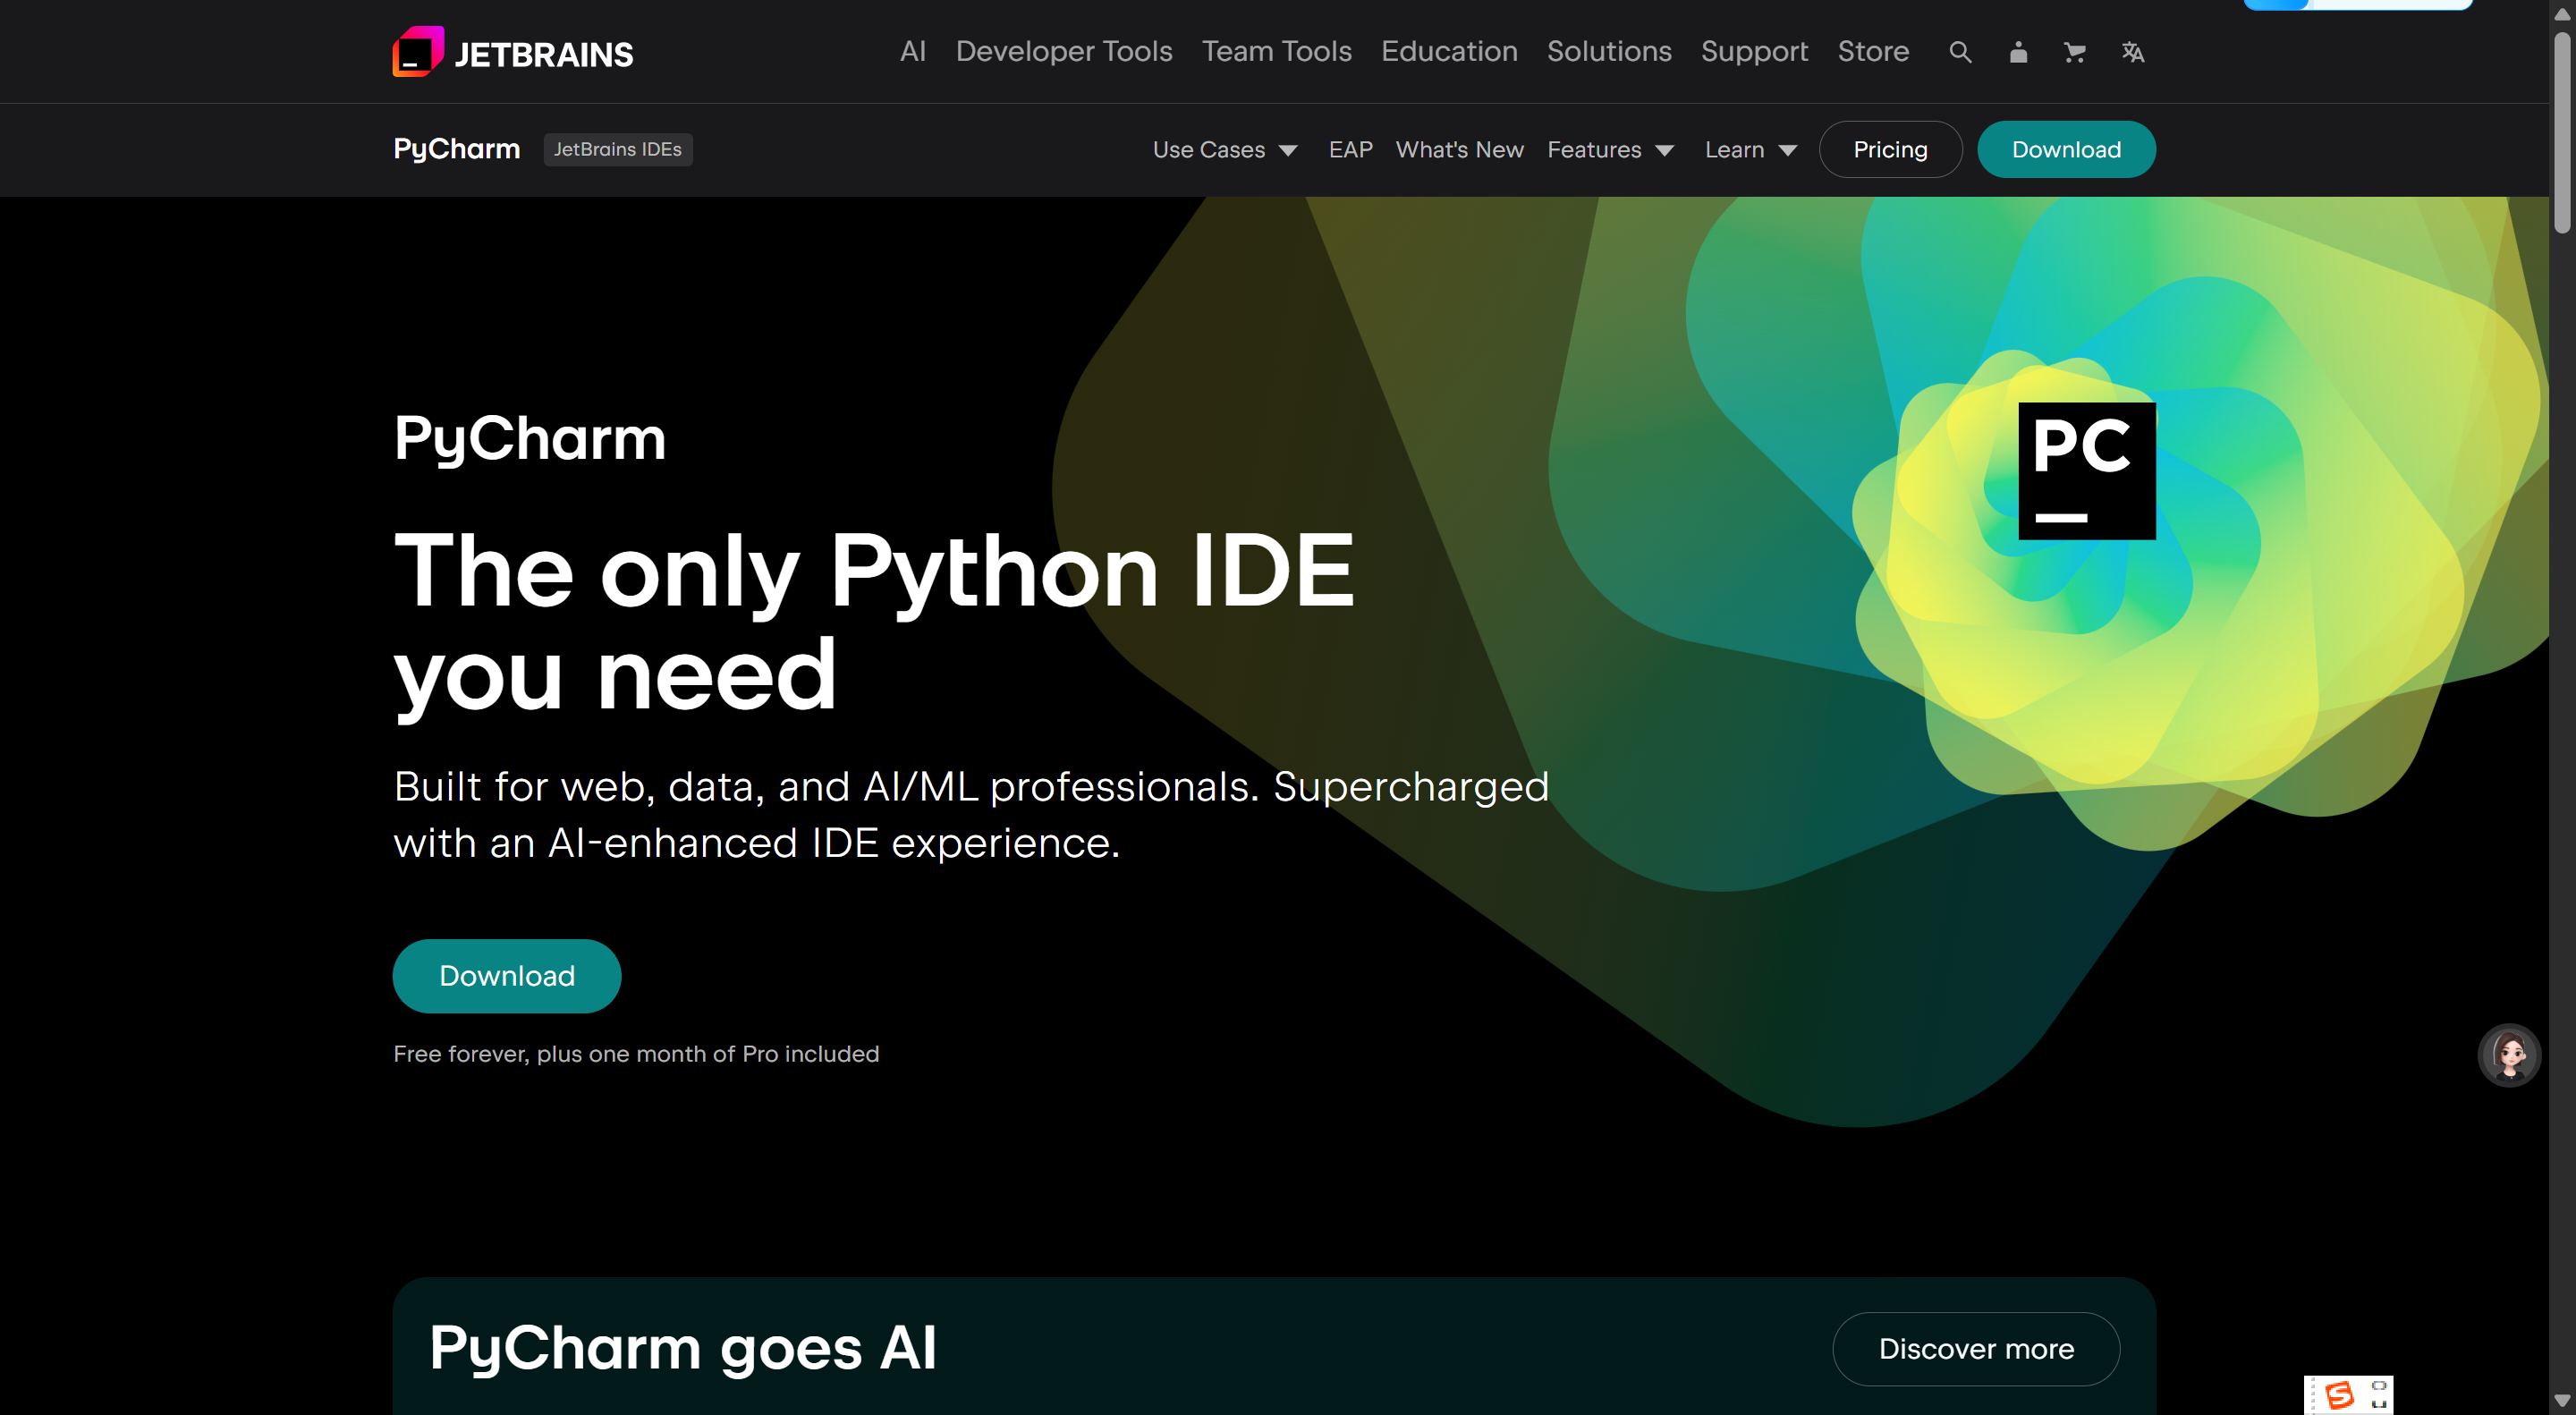Viewport: 2576px width, 1415px height.
Task: Open the chat assistant avatar
Action: point(2508,1055)
